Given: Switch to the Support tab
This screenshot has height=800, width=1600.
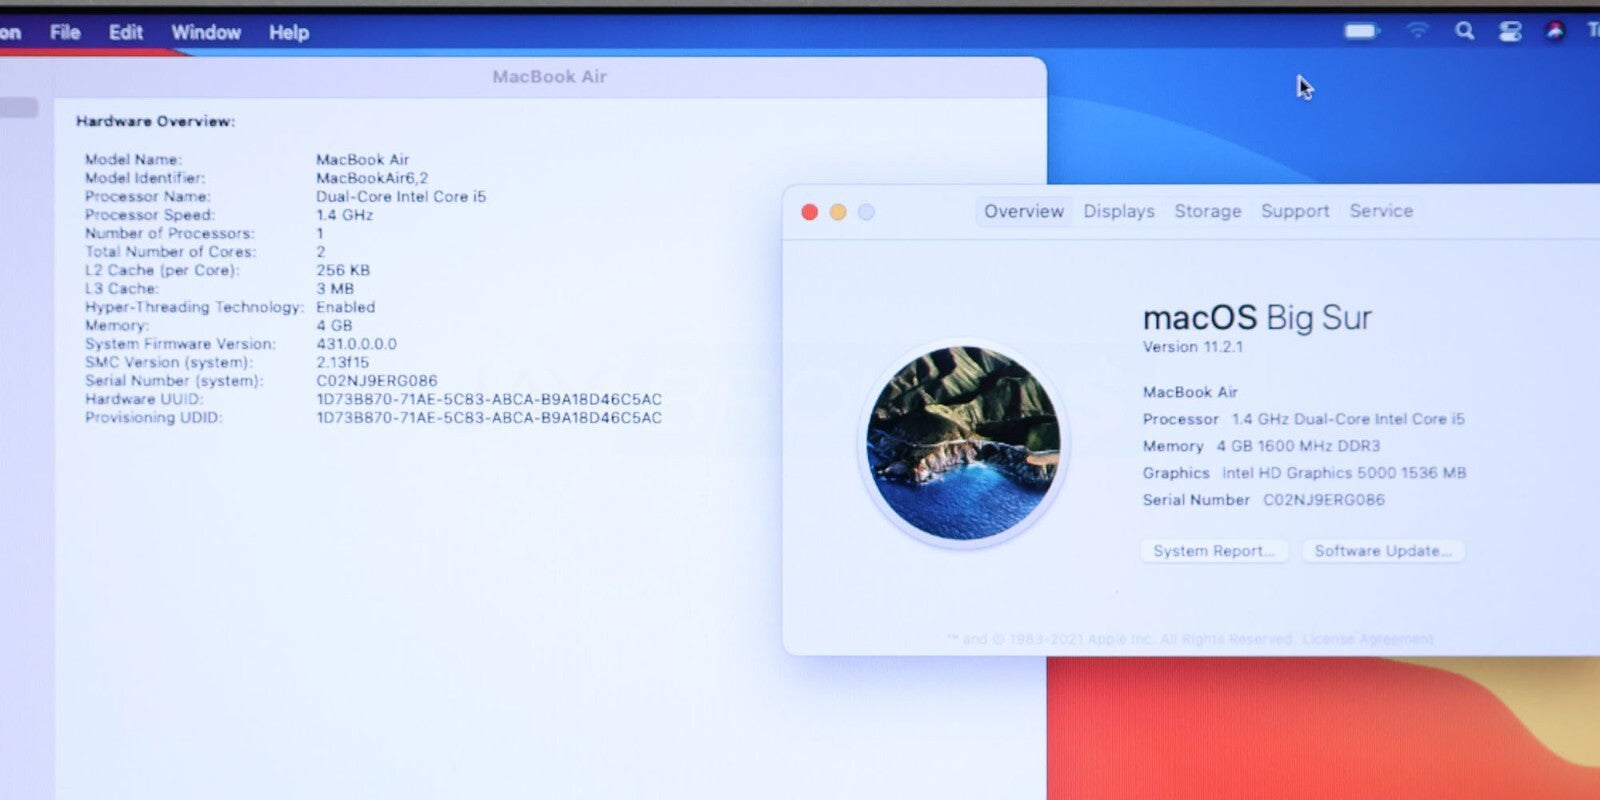Looking at the screenshot, I should tap(1295, 211).
